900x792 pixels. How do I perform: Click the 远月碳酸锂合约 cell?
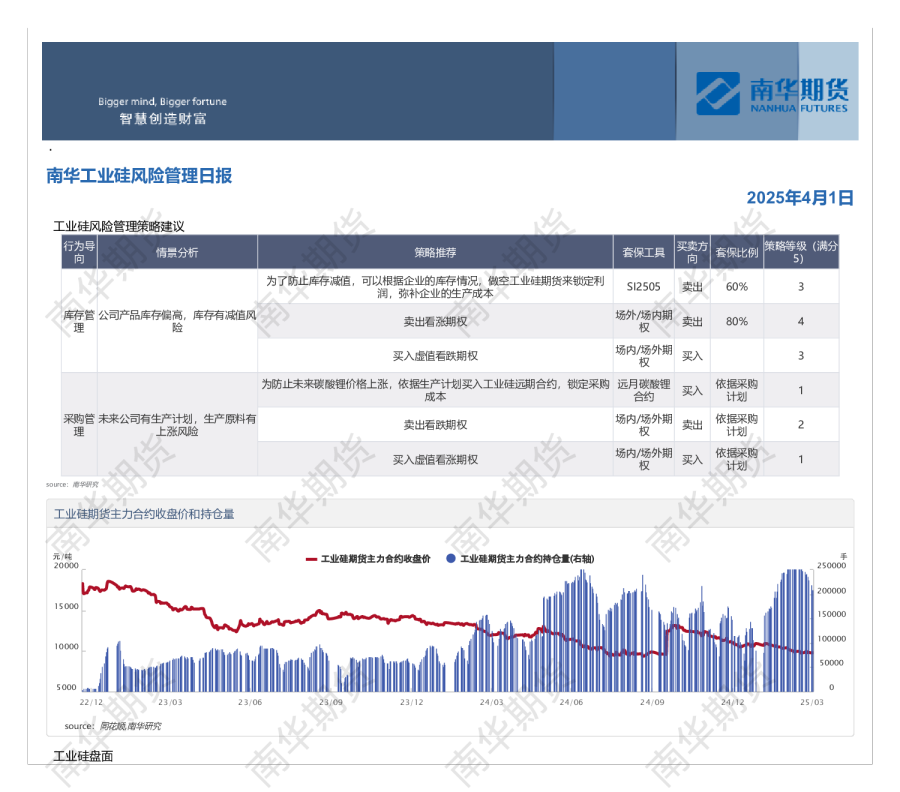pyautogui.click(x=643, y=390)
